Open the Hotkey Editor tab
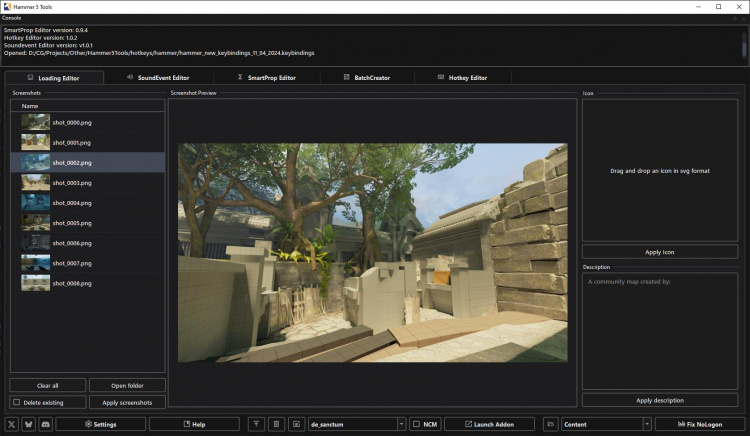The height and width of the screenshot is (436, 750). [x=464, y=77]
